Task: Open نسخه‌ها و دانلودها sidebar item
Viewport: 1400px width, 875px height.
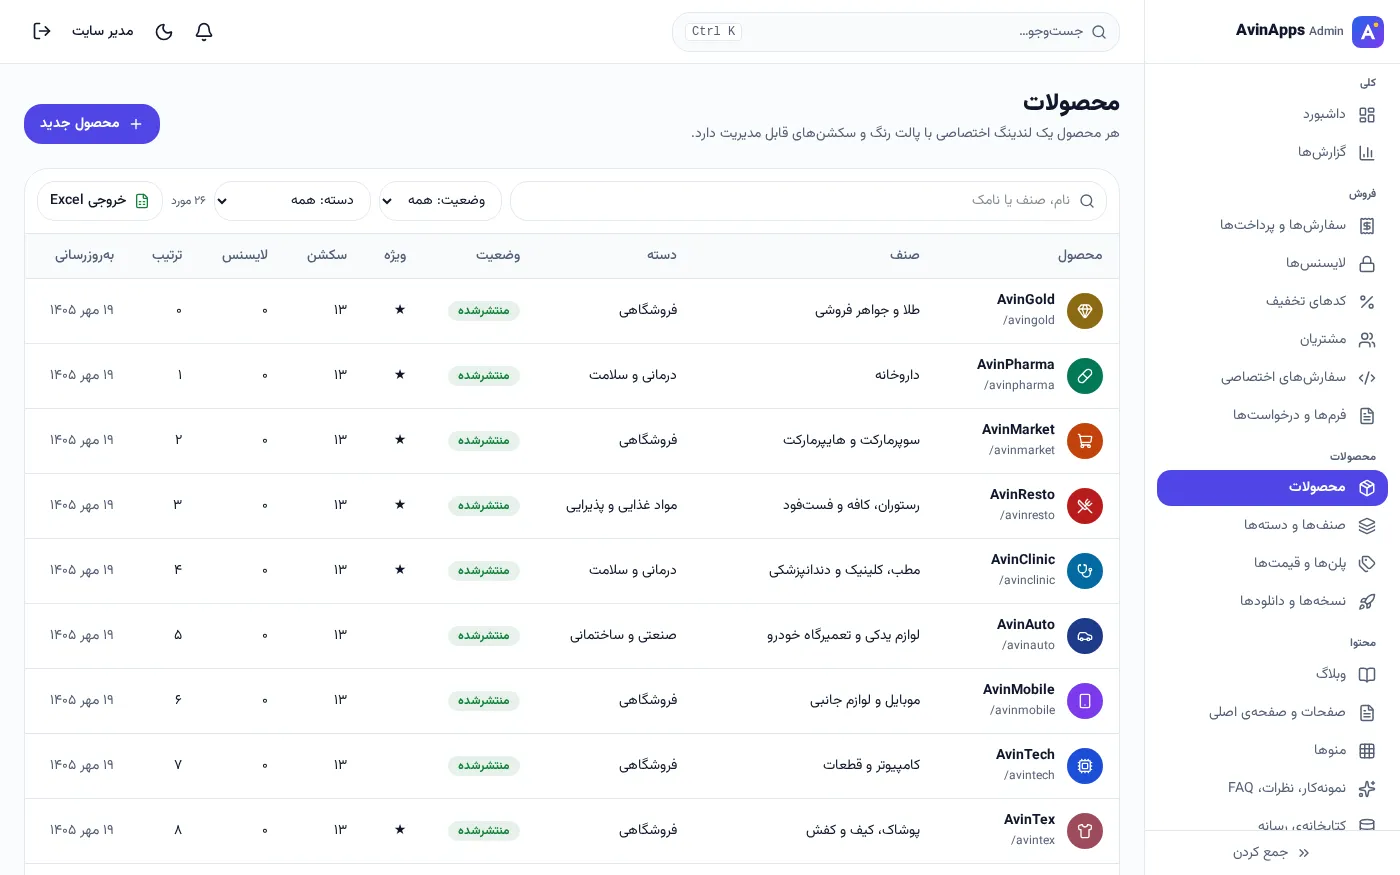Action: (x=1272, y=602)
